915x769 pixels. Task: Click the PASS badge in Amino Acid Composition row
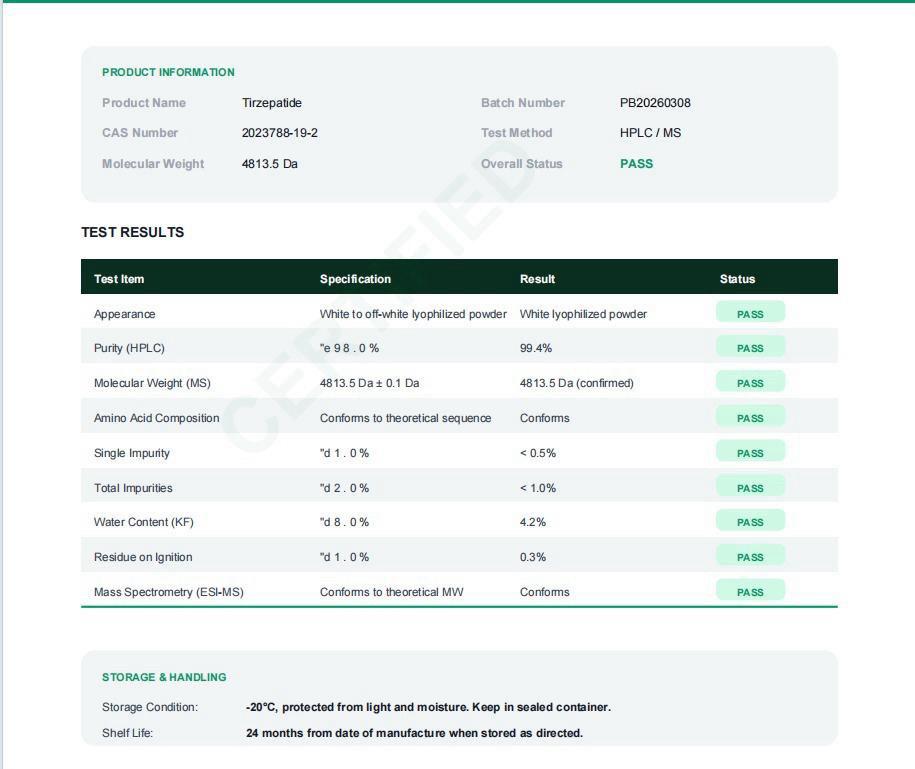tap(750, 418)
